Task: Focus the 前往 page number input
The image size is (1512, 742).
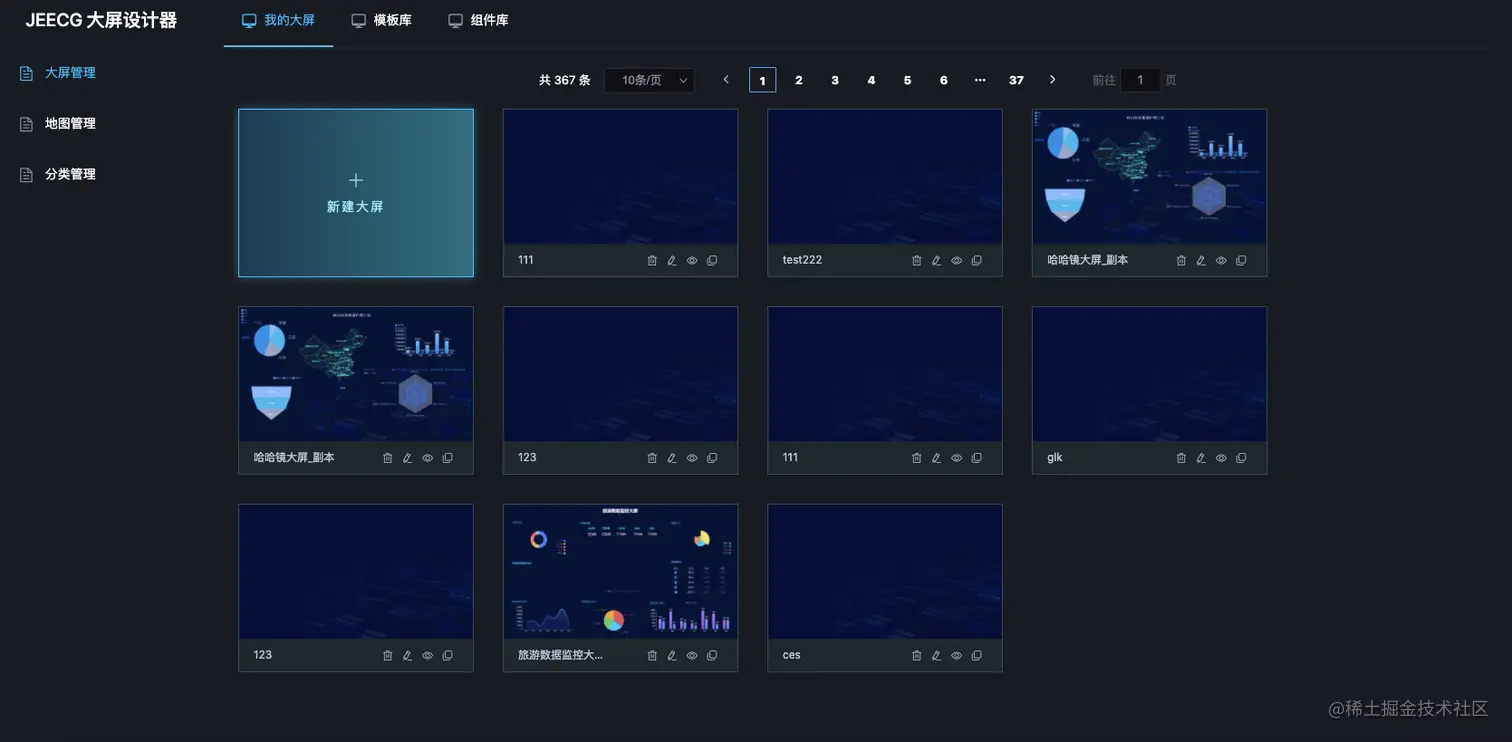Action: (1140, 80)
